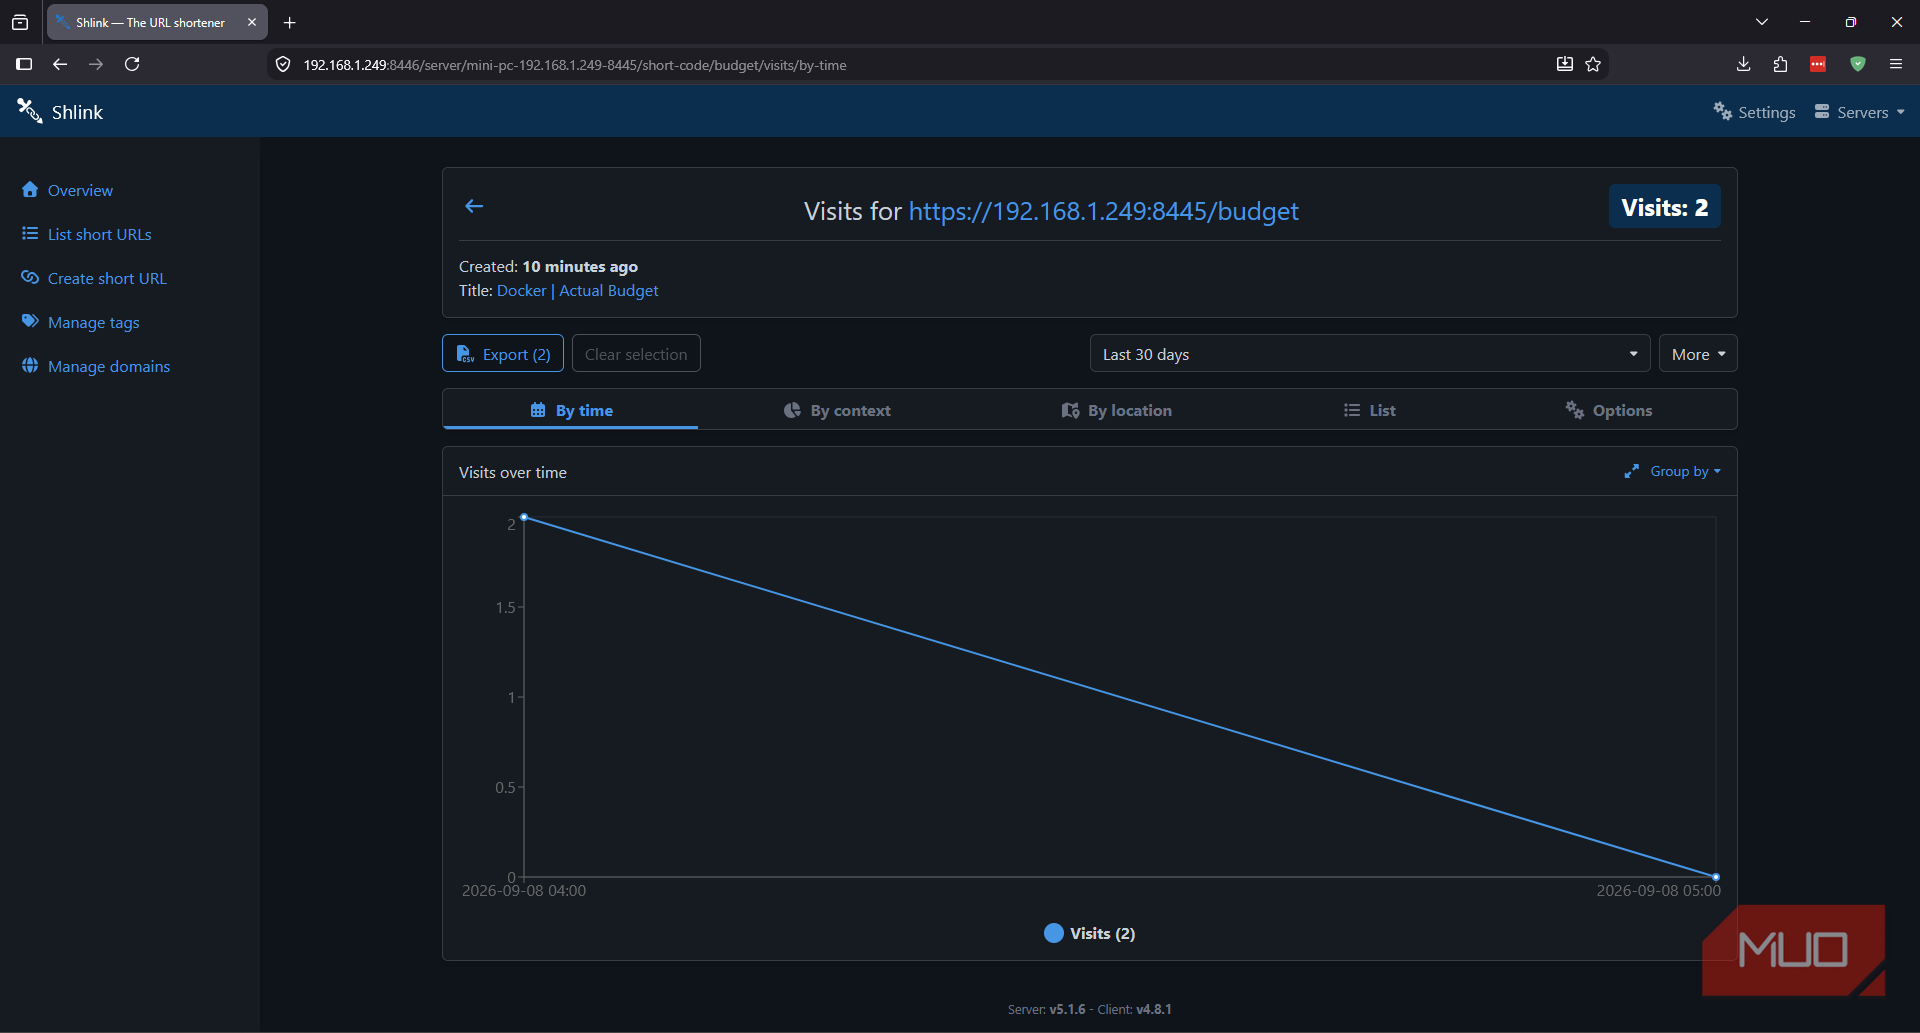Click the chart data point at value 2
Viewport: 1920px width, 1033px height.
coord(524,517)
